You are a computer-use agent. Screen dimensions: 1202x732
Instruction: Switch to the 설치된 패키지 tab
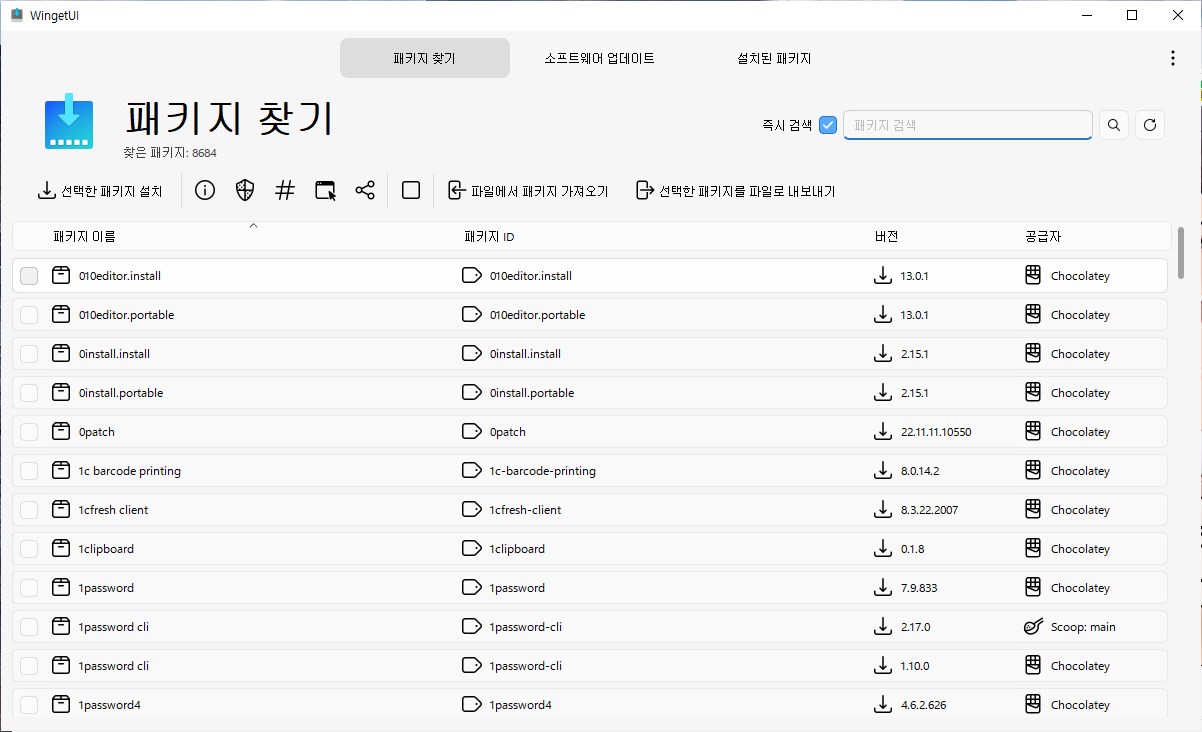tap(772, 57)
